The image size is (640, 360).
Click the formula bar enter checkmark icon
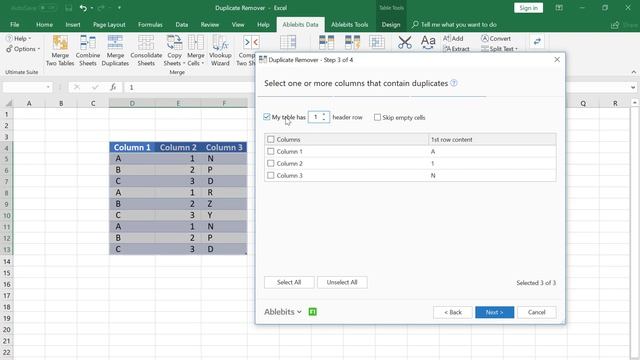(95, 87)
